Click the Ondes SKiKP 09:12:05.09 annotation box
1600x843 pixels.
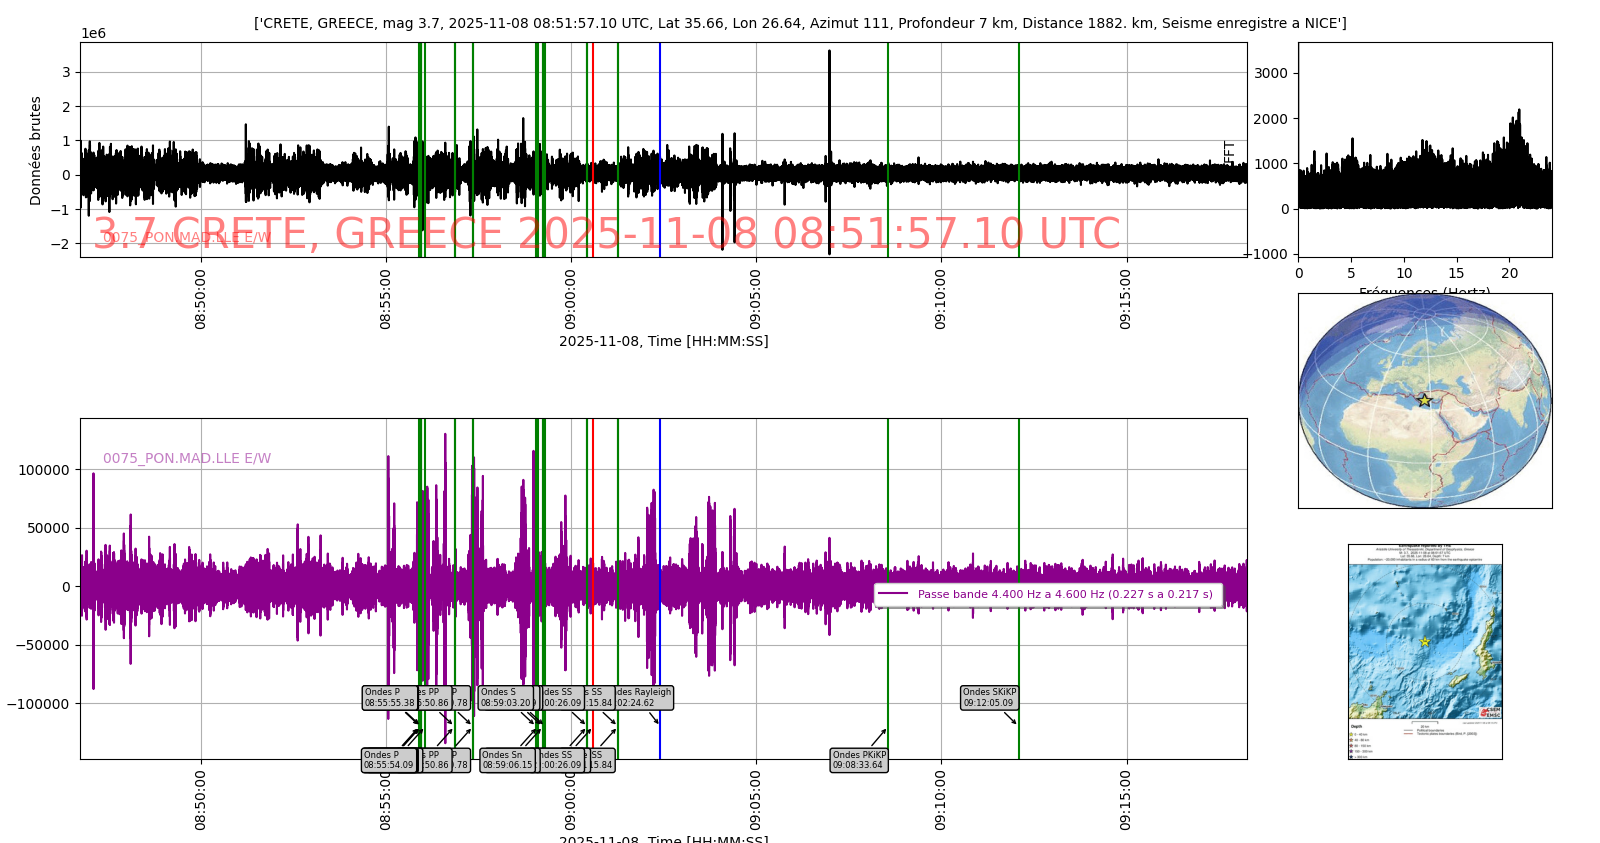(989, 697)
